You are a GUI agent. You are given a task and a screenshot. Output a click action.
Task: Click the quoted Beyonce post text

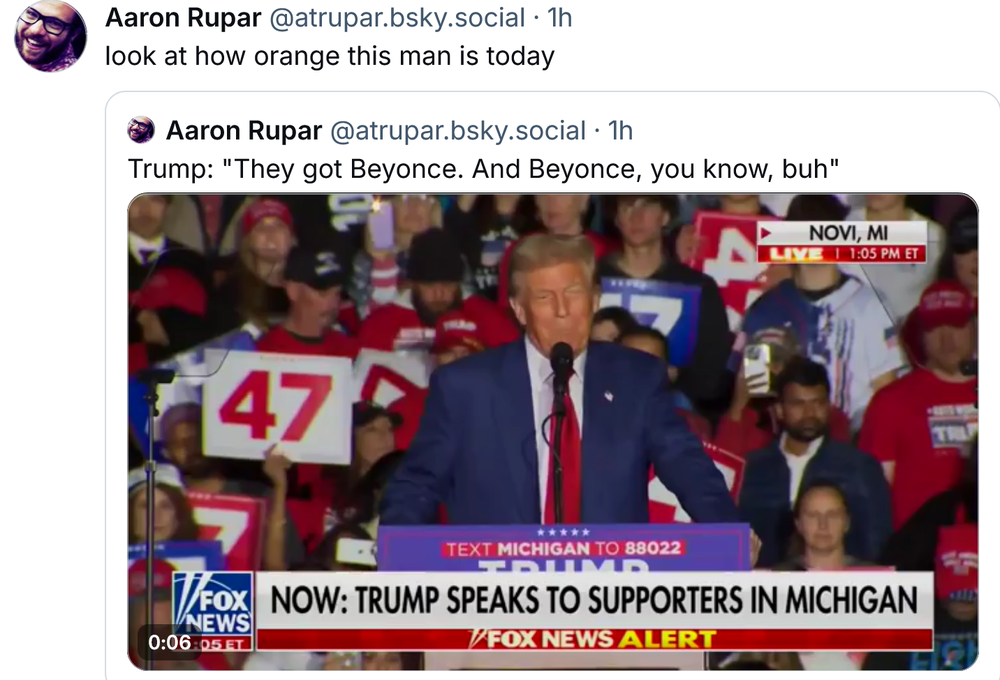coord(483,169)
